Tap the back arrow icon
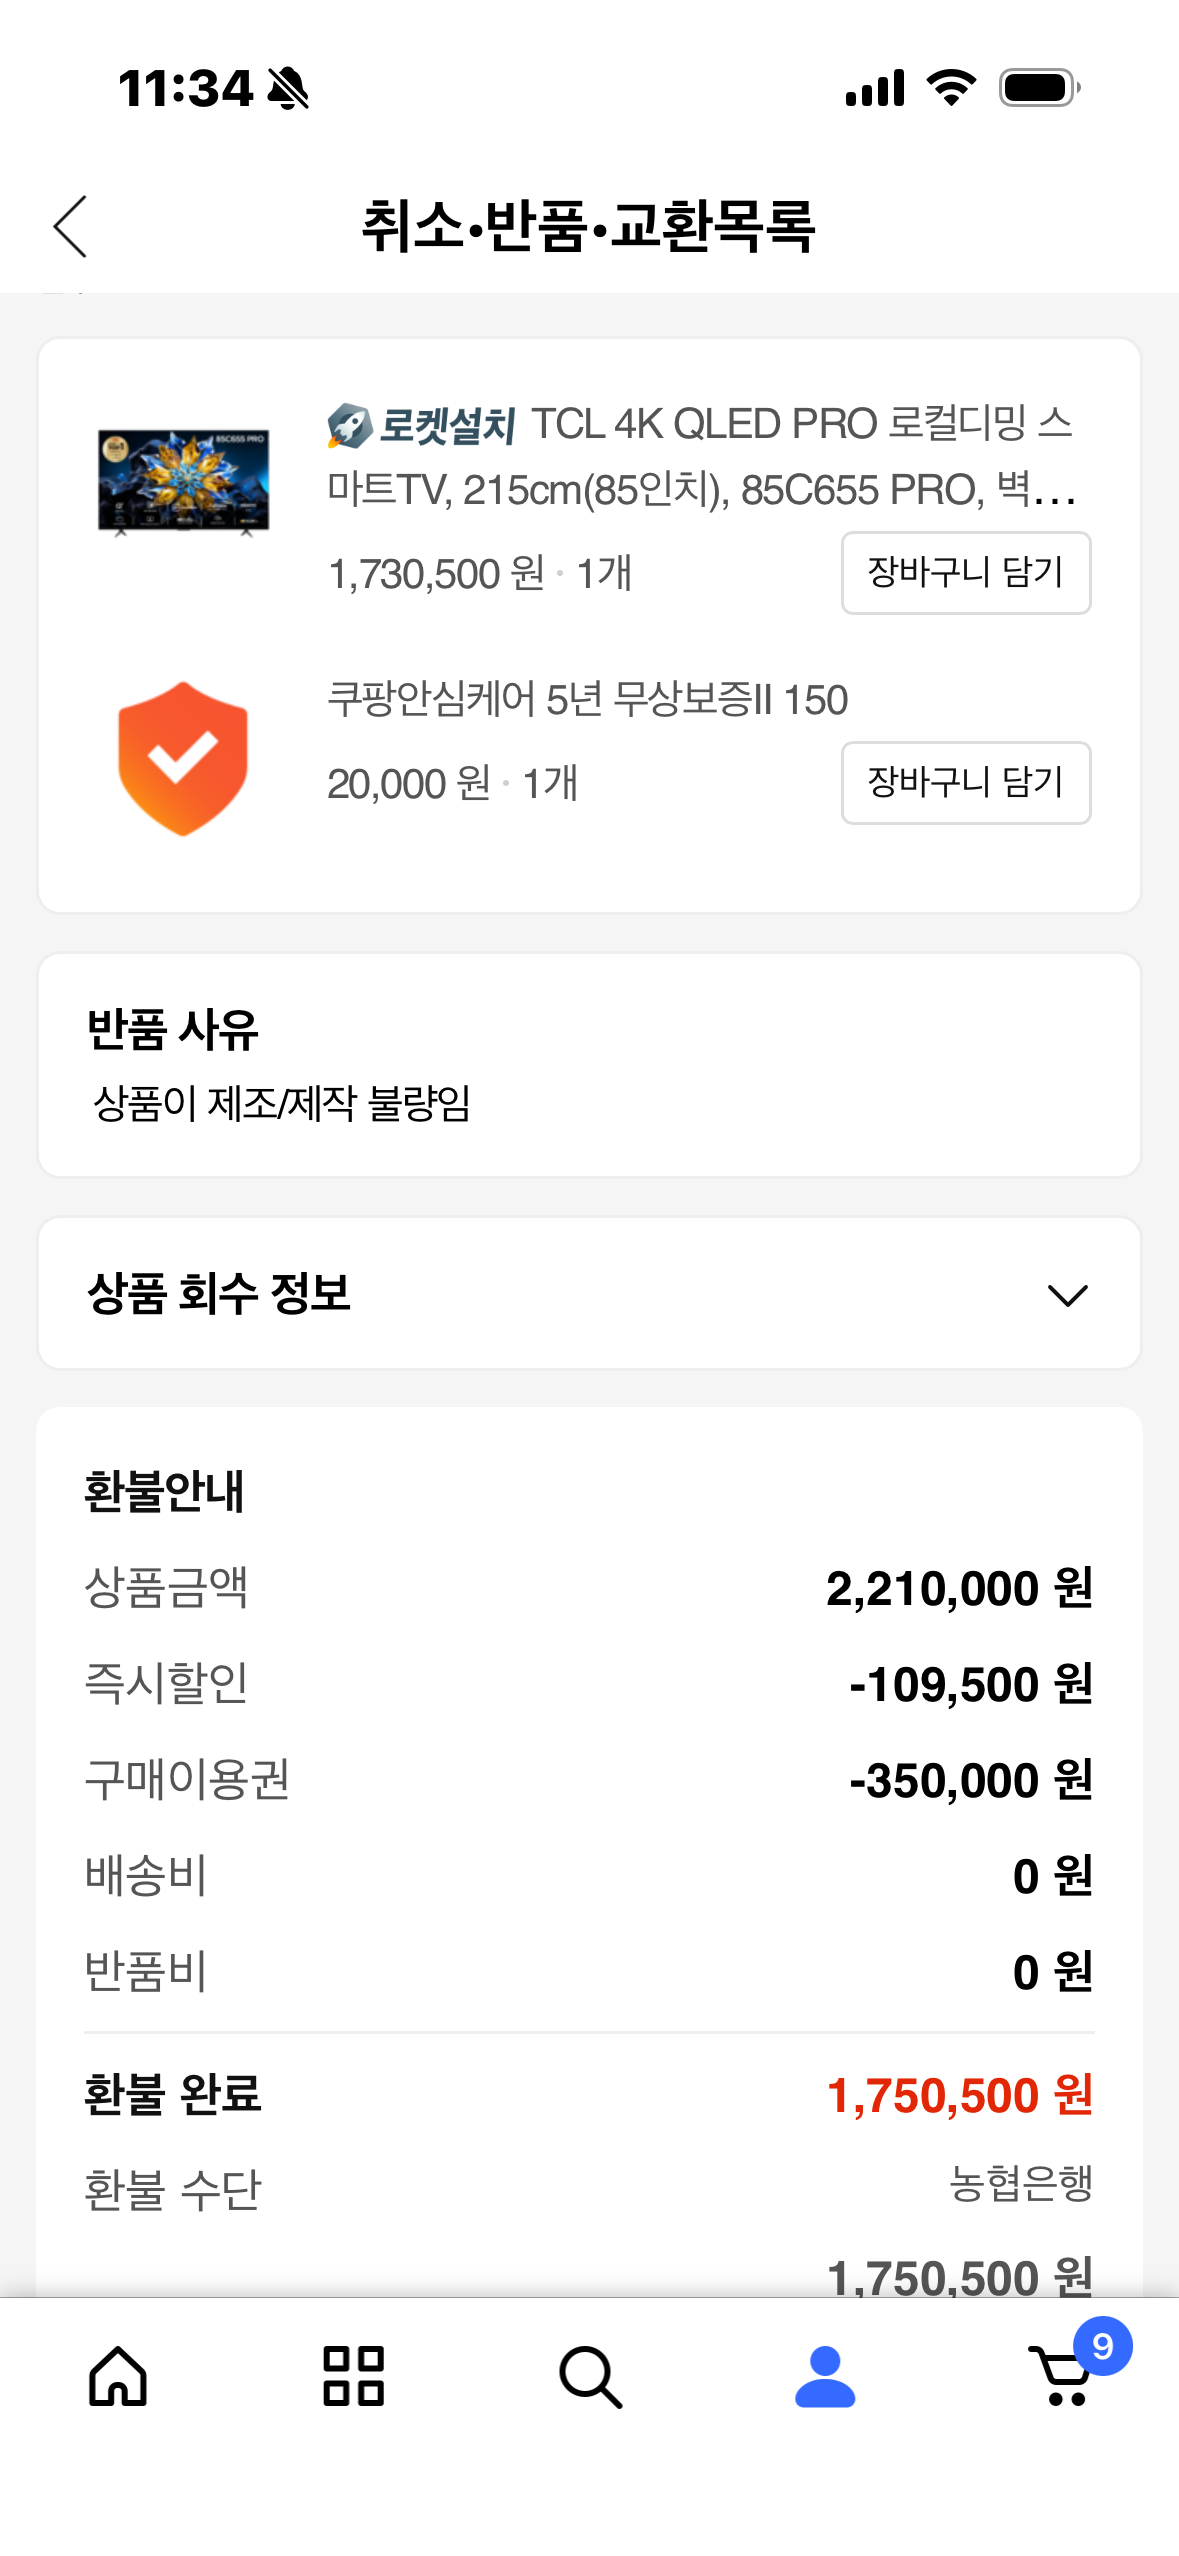 [x=70, y=226]
